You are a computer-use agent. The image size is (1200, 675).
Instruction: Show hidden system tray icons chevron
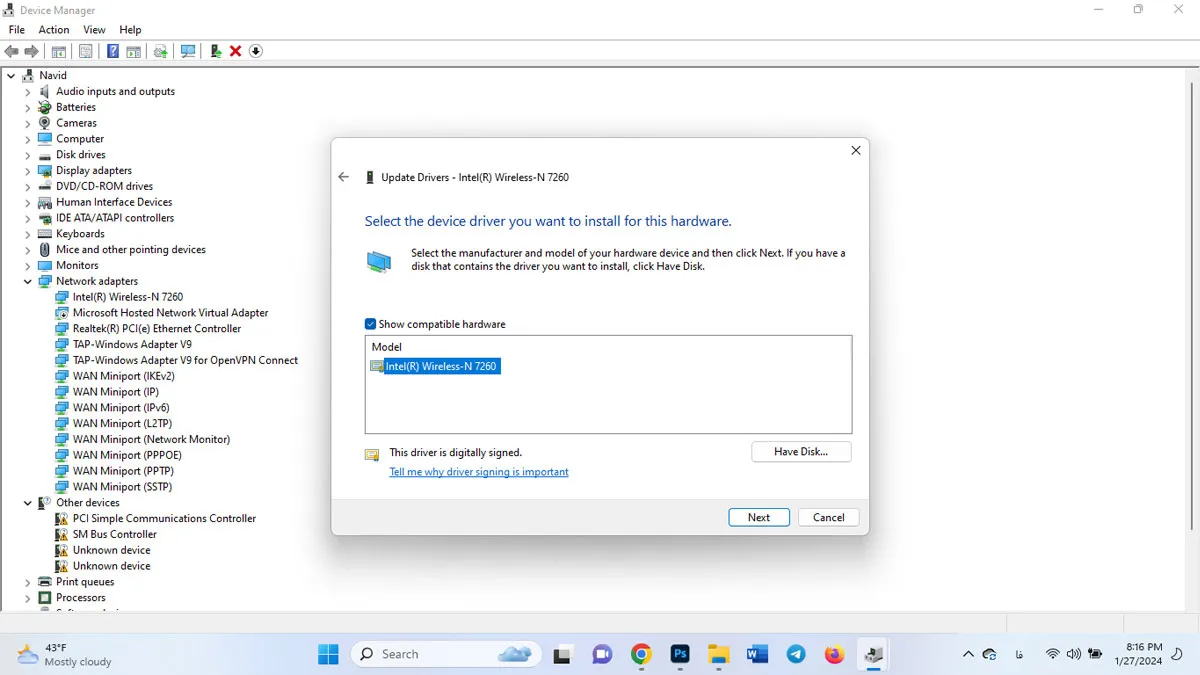968,654
